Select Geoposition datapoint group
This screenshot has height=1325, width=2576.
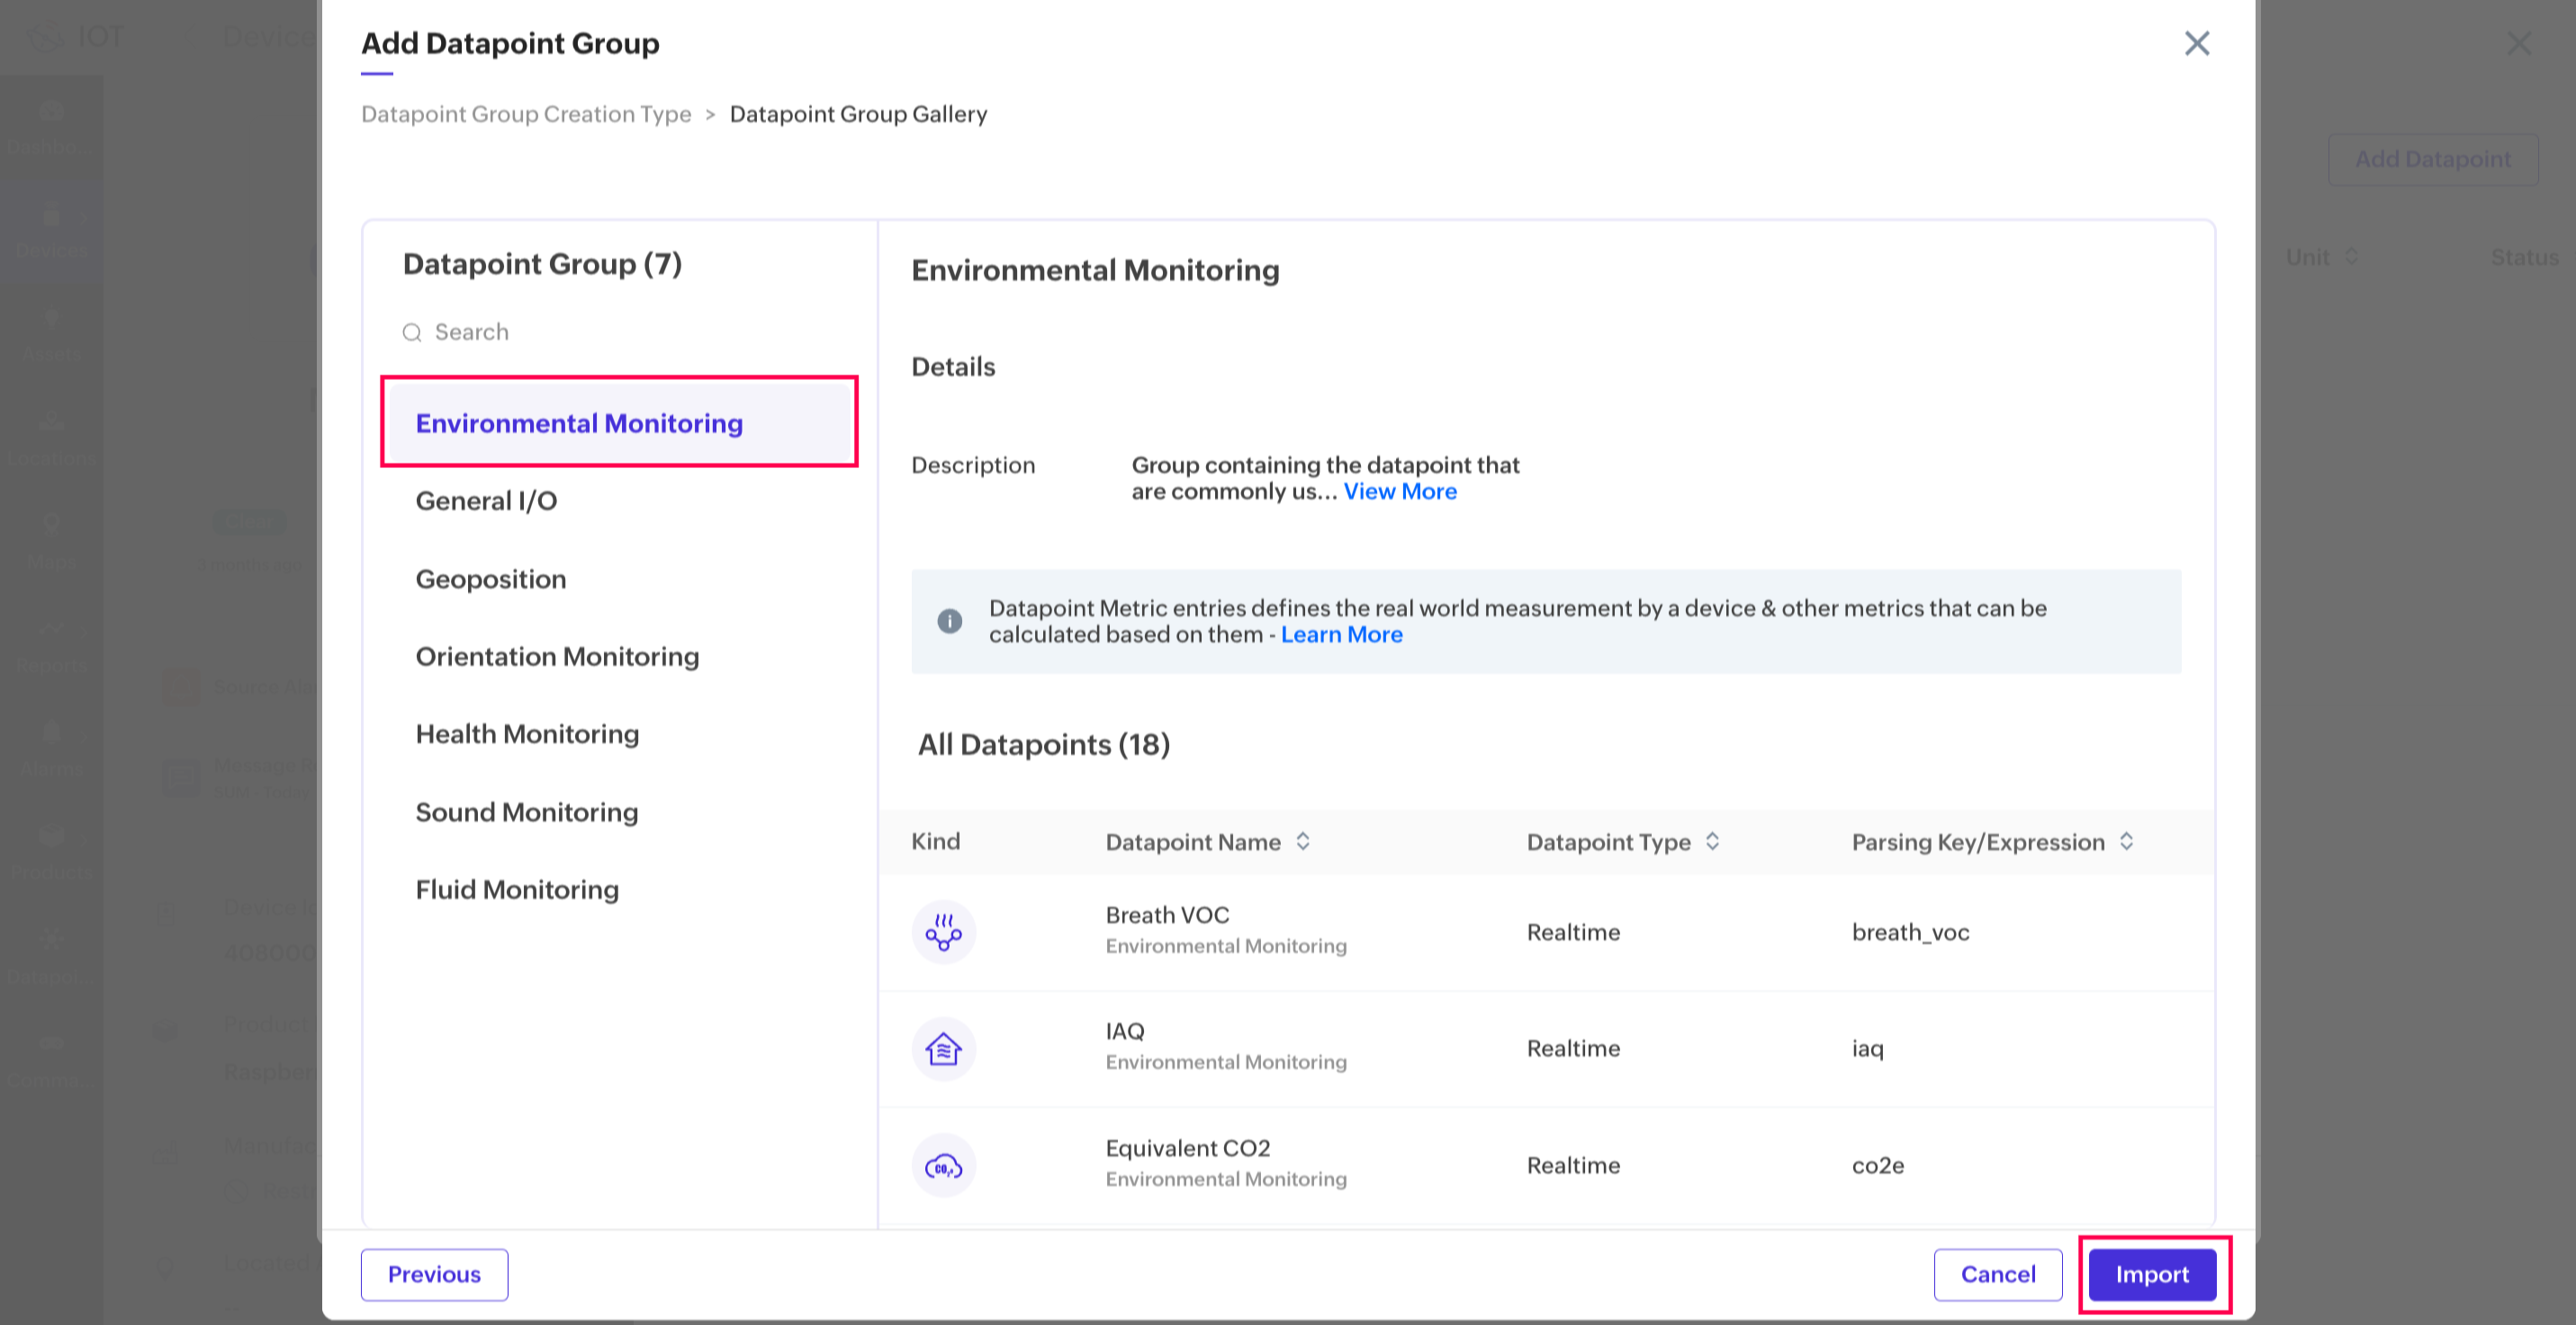(491, 579)
